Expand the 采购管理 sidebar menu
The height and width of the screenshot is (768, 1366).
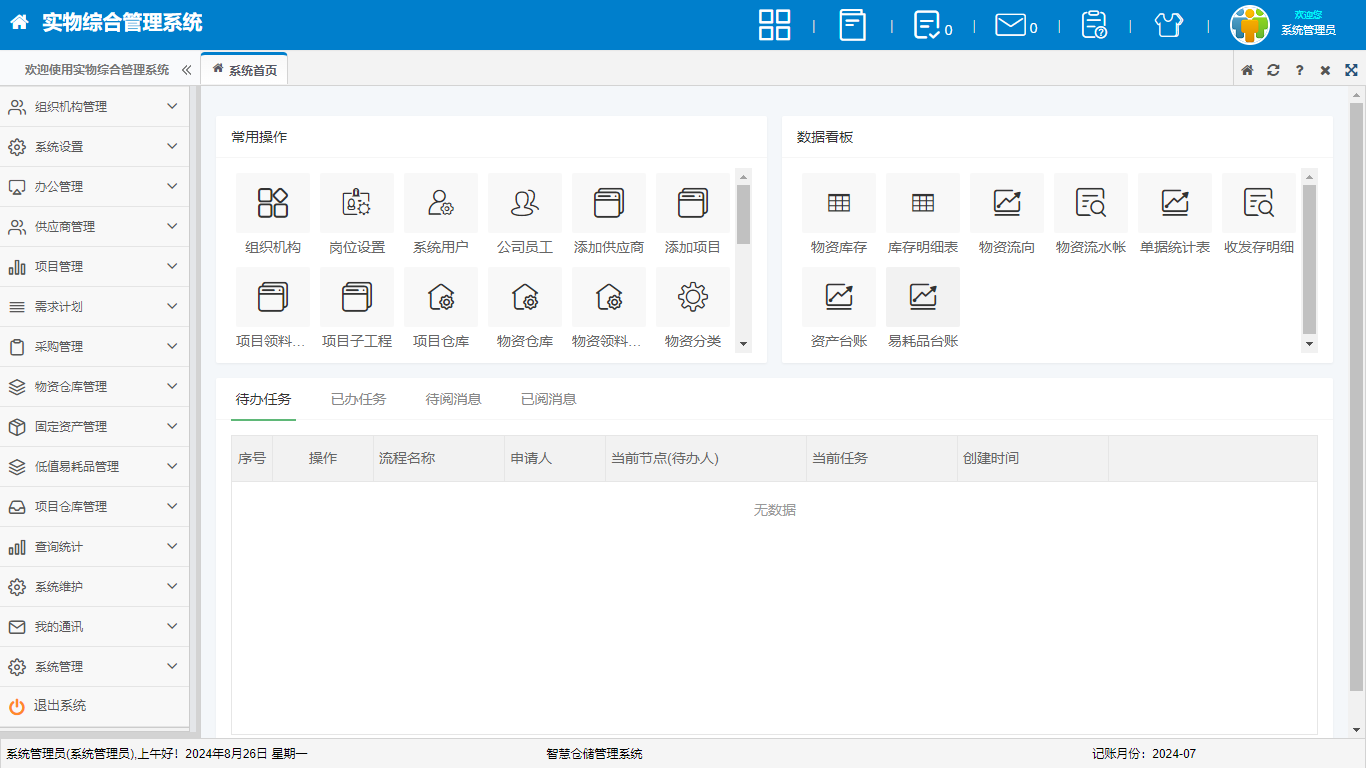click(x=94, y=347)
